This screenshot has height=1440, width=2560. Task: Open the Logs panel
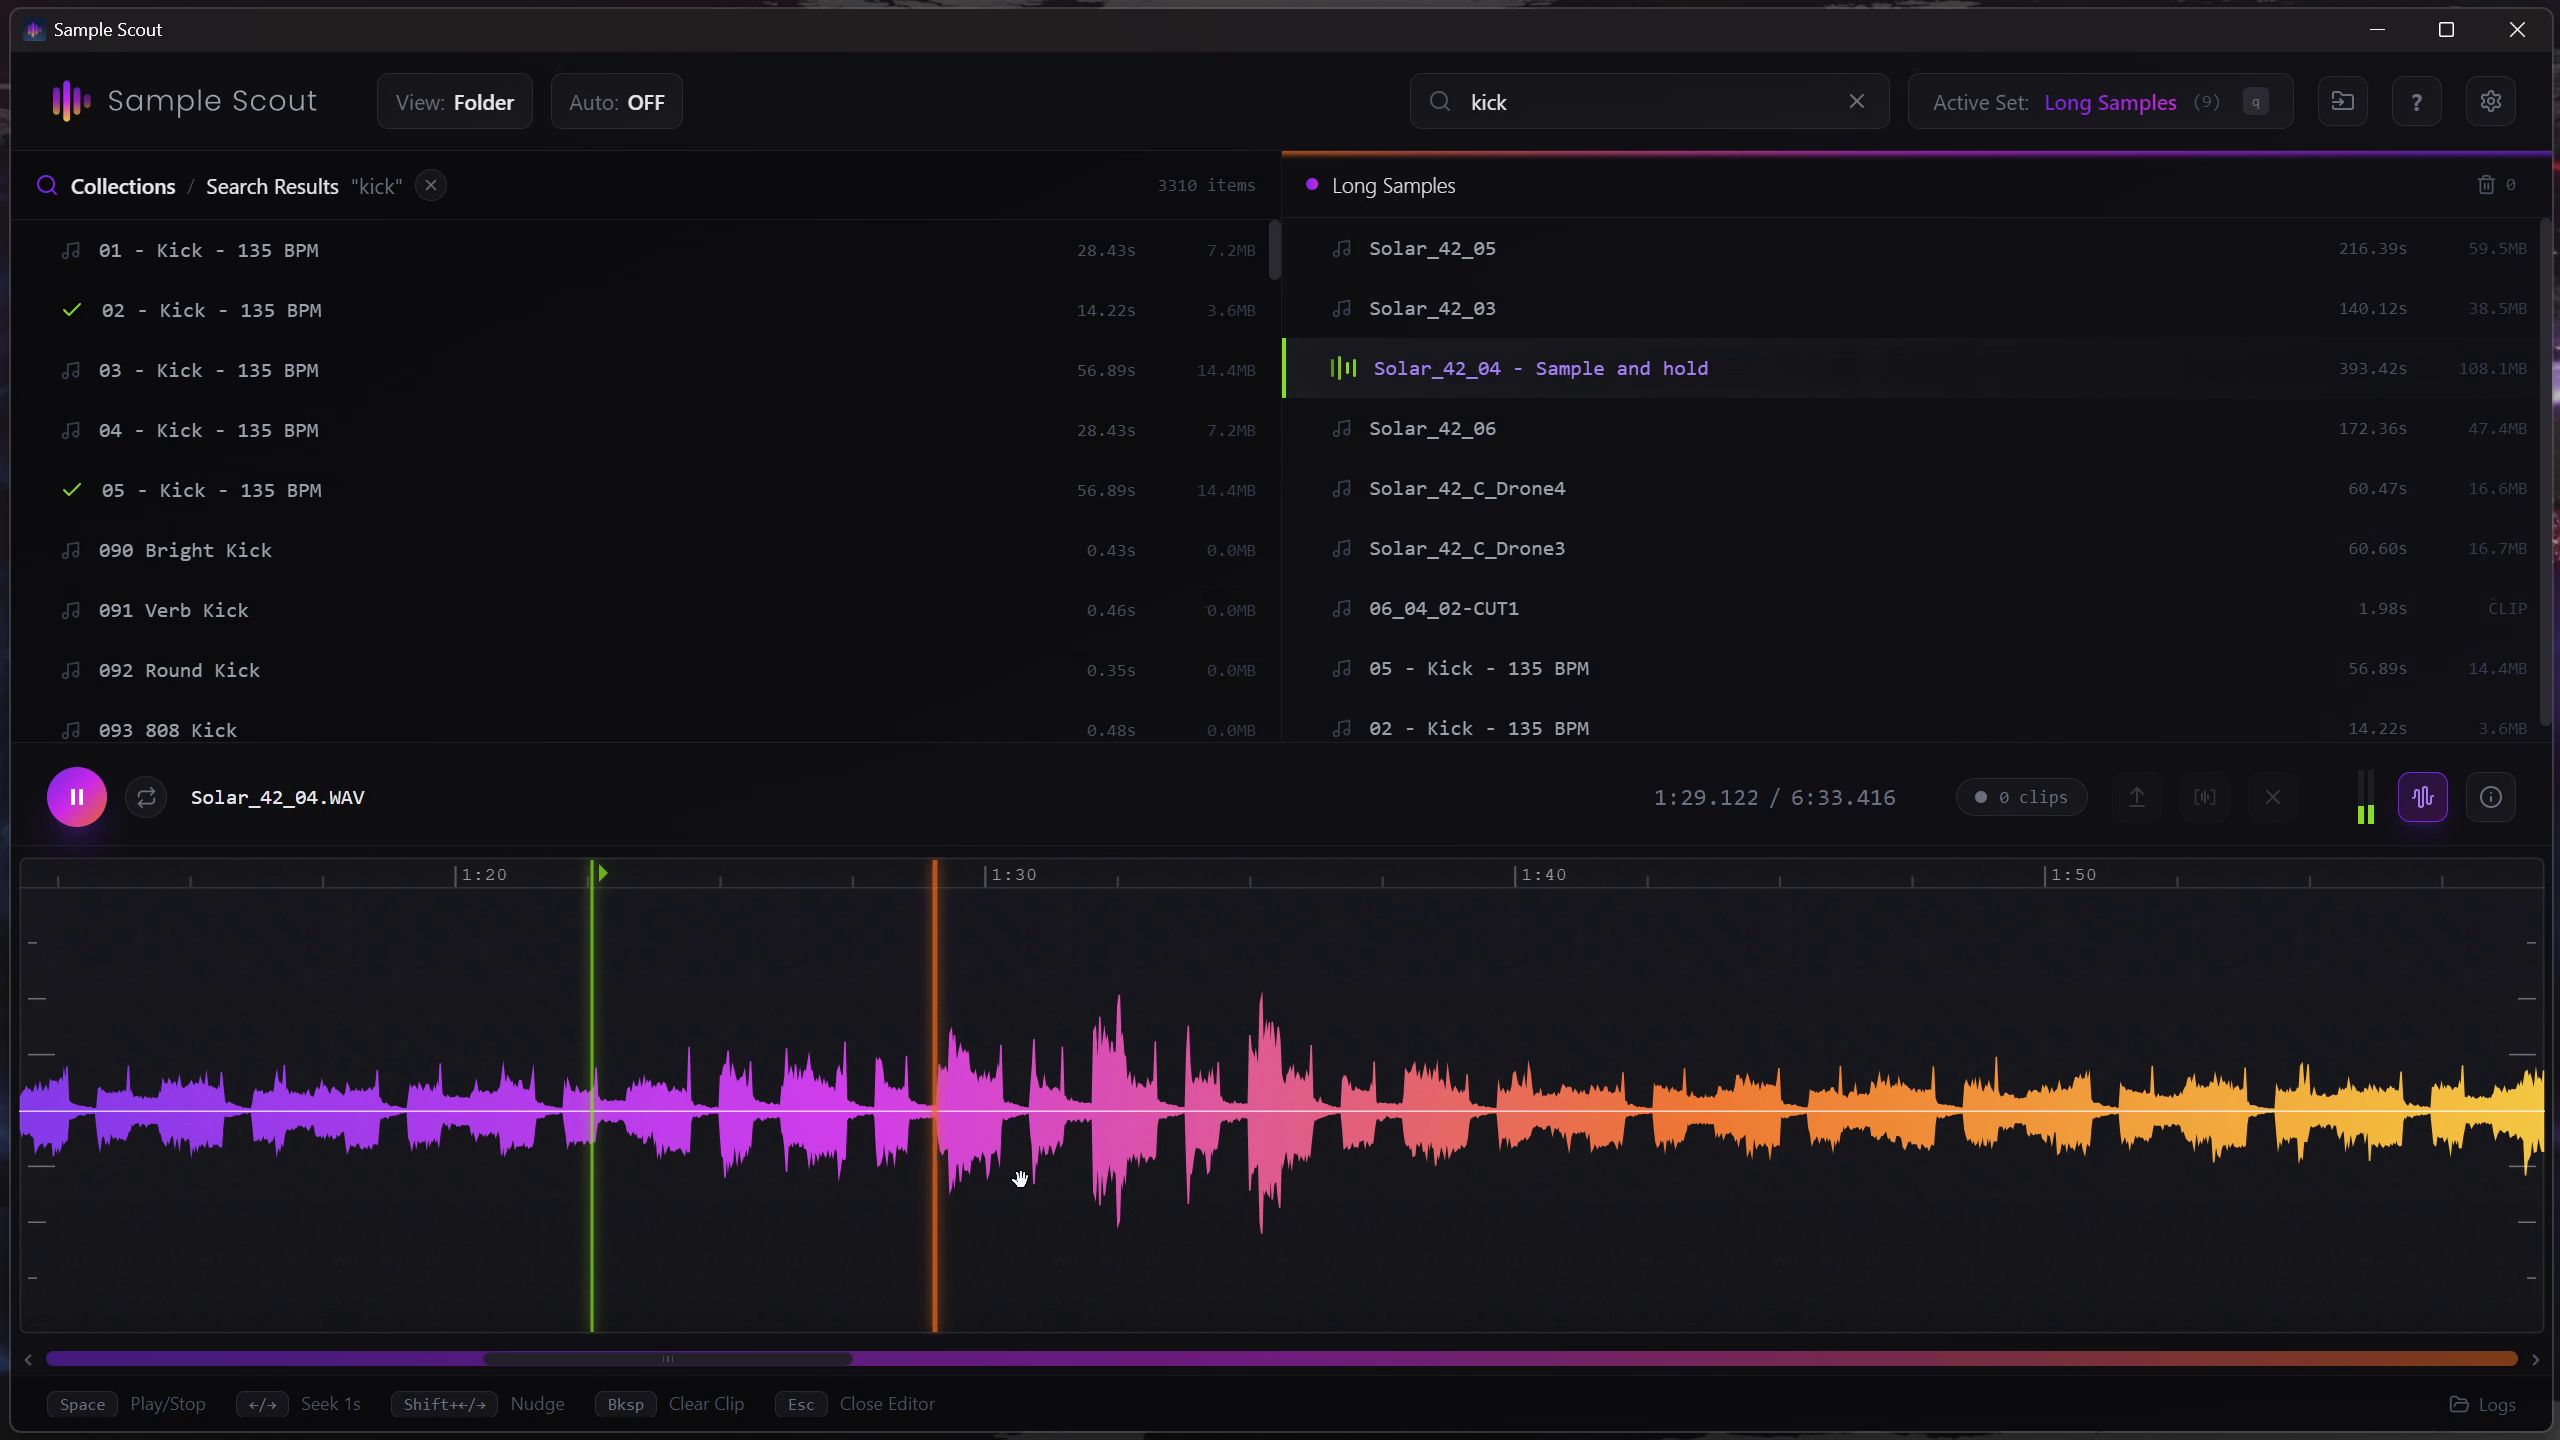(x=2481, y=1404)
